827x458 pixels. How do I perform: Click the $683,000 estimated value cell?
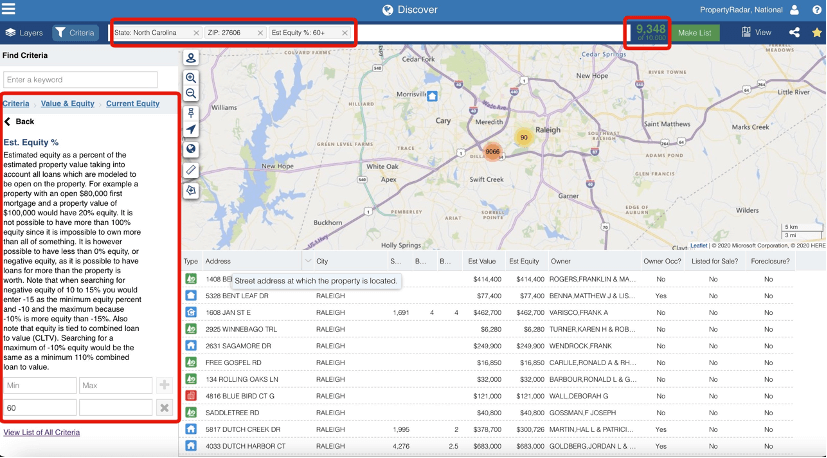(486, 446)
